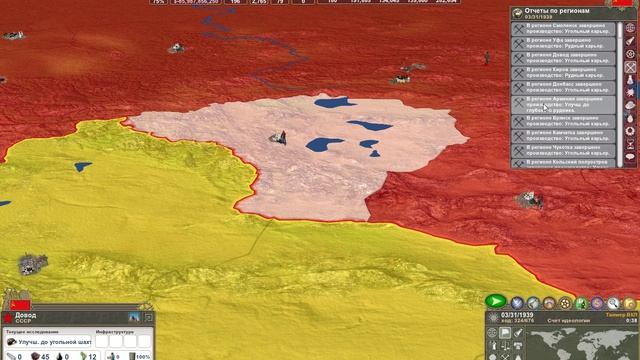Click the Армения mine upgrade report
Image resolution: width=640 pixels, height=360 pixels.
563,105
